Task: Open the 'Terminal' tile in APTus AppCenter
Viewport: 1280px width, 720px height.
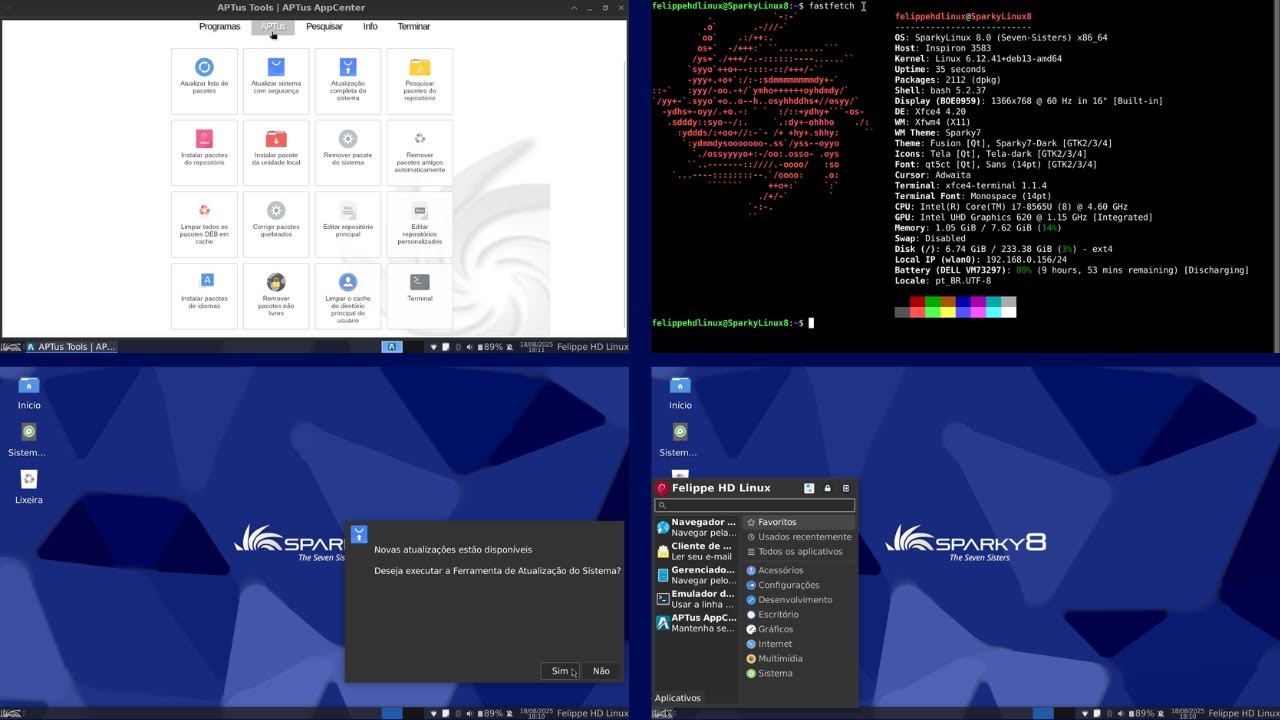Action: coord(420,297)
